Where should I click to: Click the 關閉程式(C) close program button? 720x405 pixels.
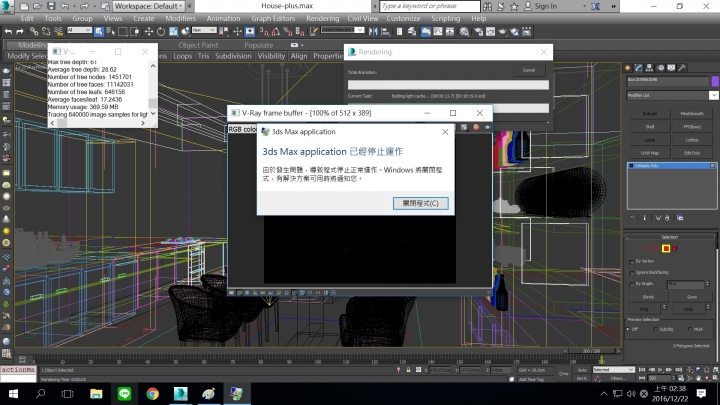pyautogui.click(x=421, y=203)
